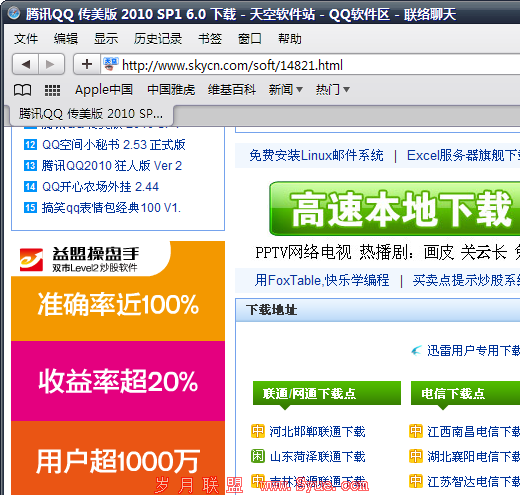The width and height of the screenshot is (520, 495).
Task: Click the 收益率超20% pink ad banner
Action: pyautogui.click(x=118, y=381)
